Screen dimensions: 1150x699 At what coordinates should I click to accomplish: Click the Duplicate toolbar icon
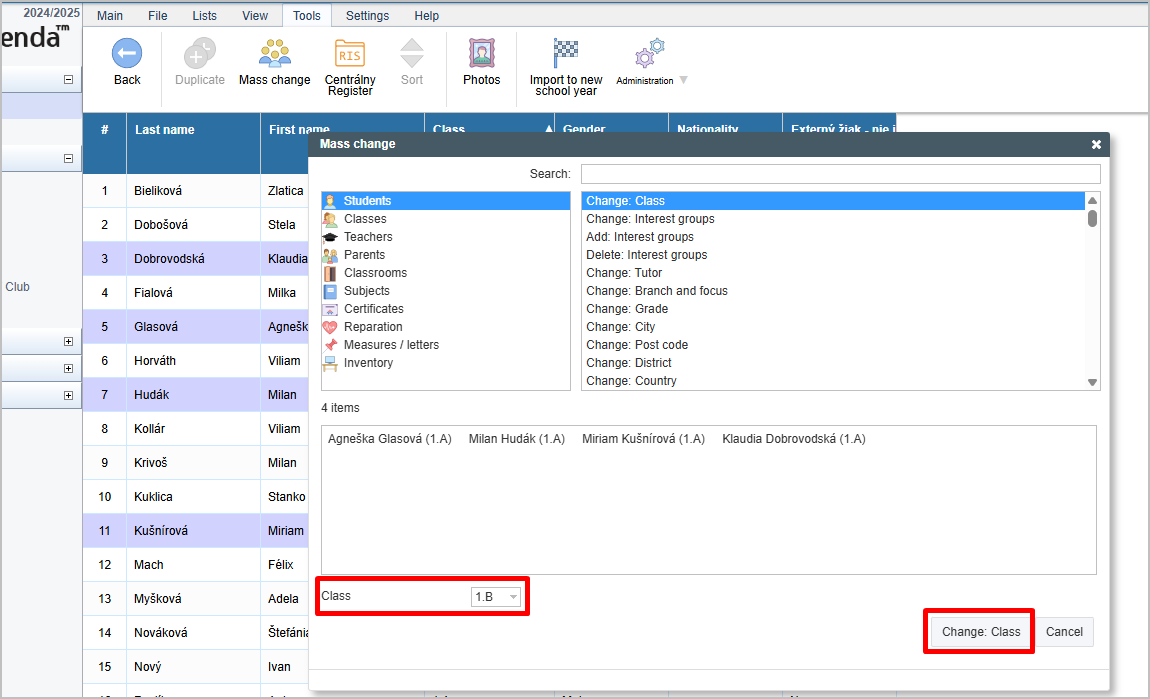[x=199, y=54]
